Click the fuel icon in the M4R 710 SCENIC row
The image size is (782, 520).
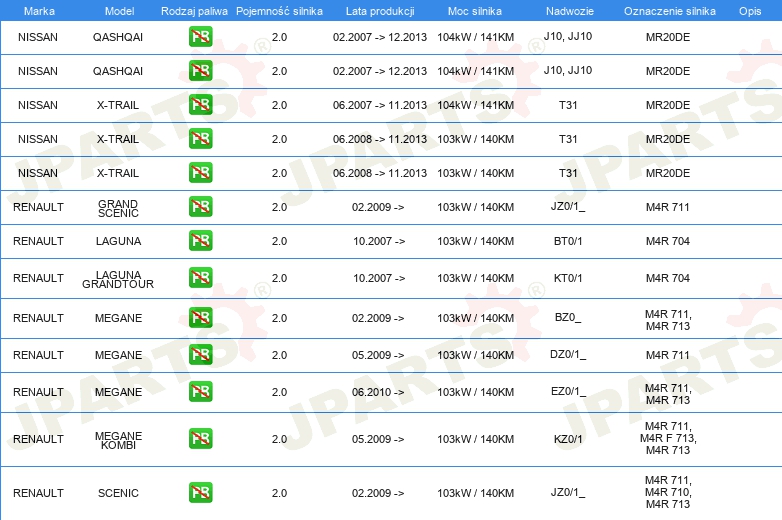pos(200,493)
